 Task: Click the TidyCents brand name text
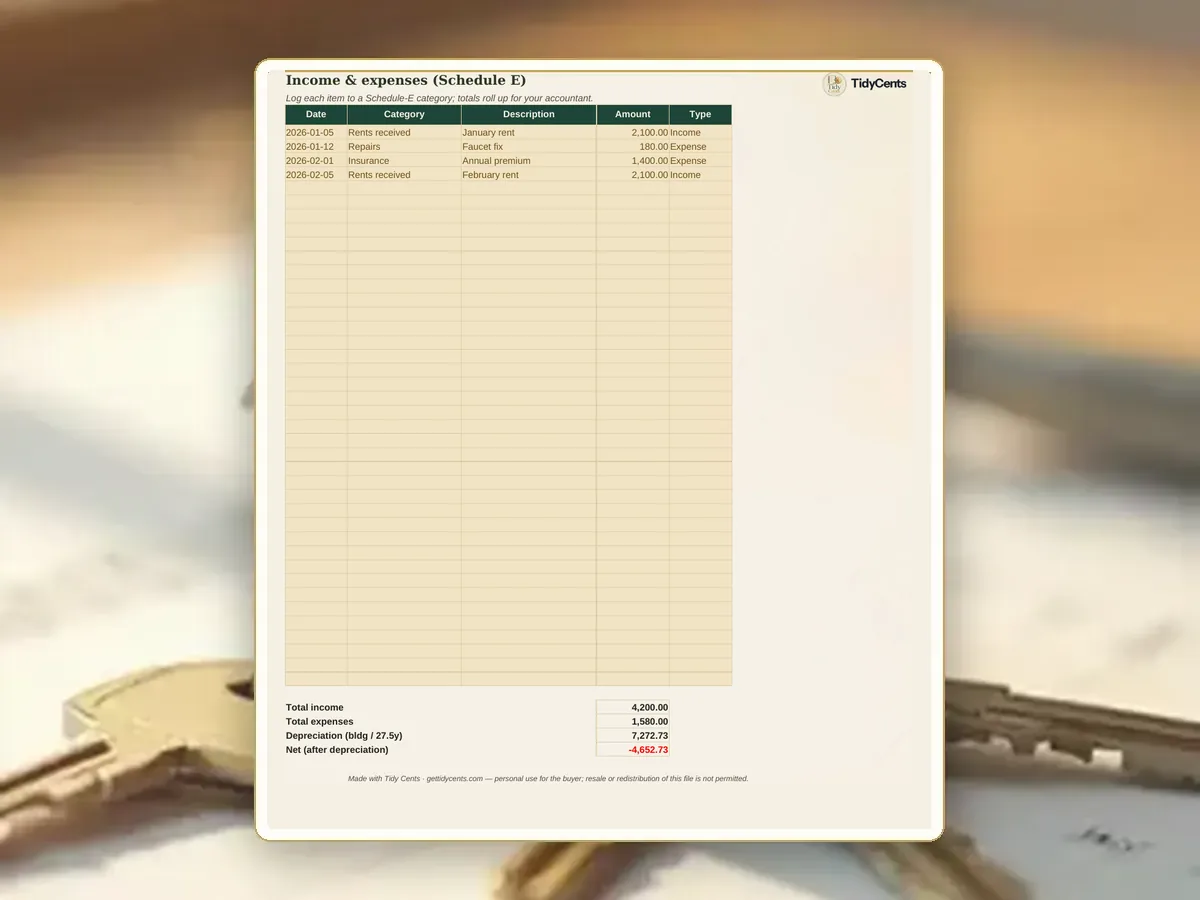point(879,84)
